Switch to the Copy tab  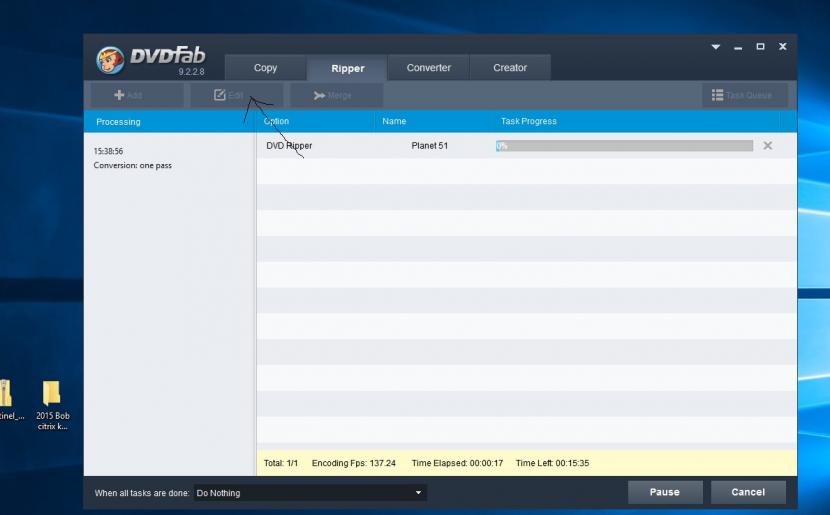[265, 68]
